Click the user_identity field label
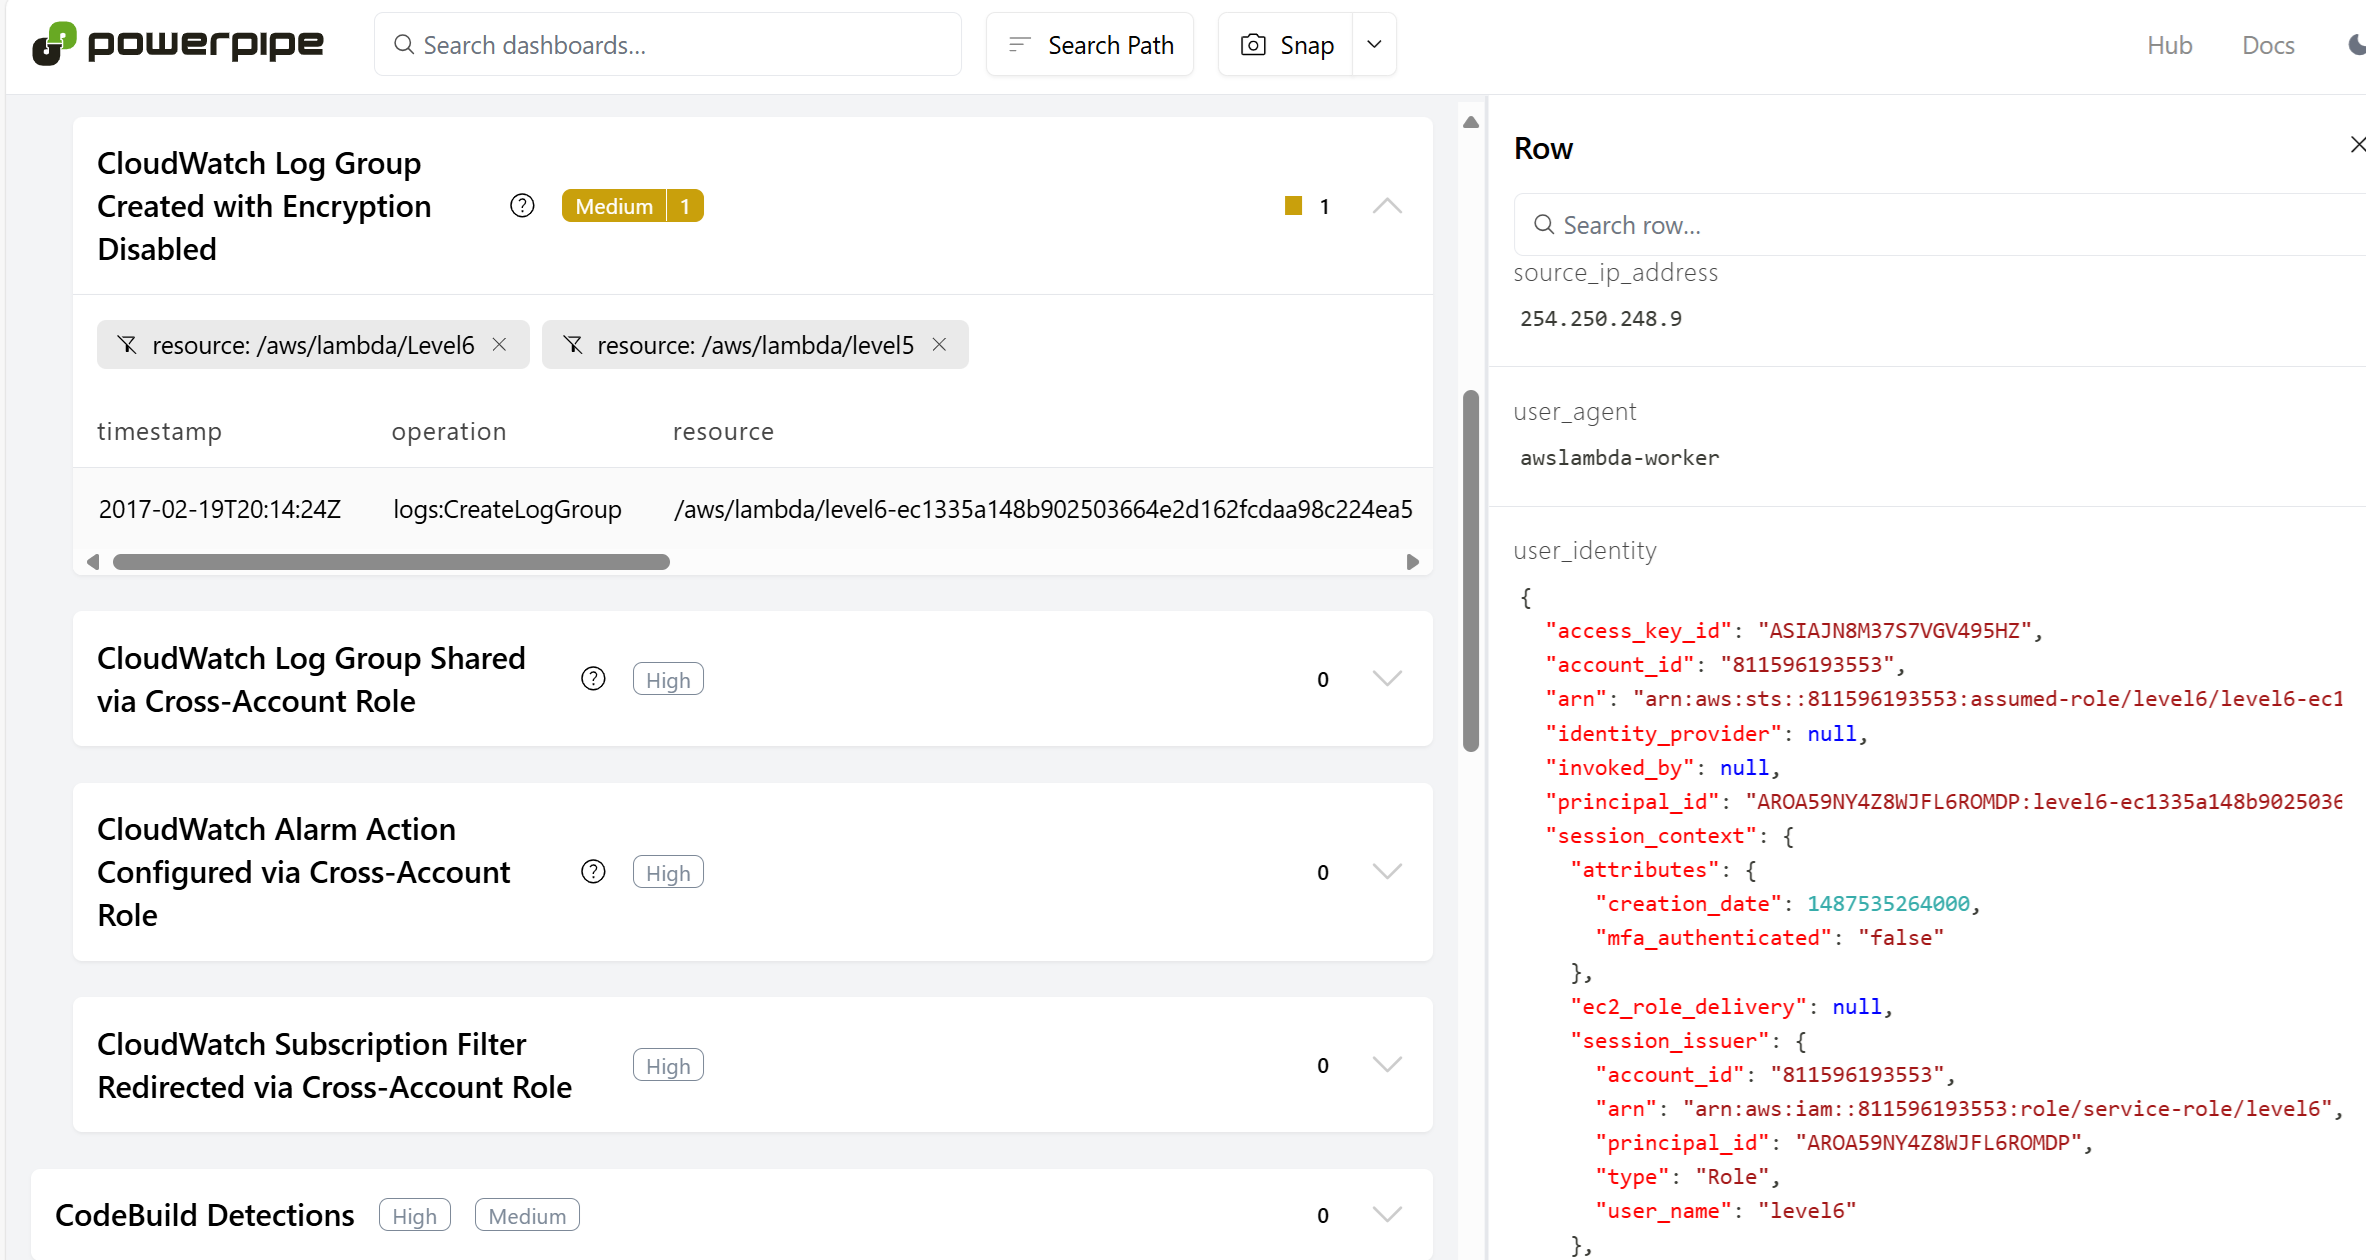 click(x=1585, y=551)
